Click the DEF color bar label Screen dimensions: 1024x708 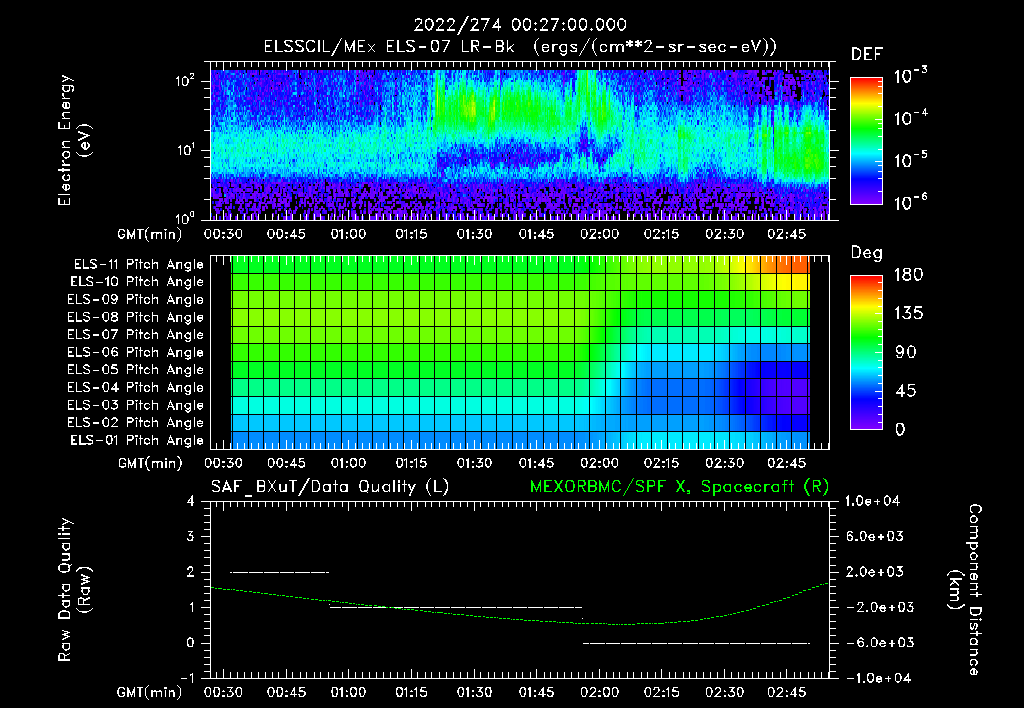tap(867, 55)
